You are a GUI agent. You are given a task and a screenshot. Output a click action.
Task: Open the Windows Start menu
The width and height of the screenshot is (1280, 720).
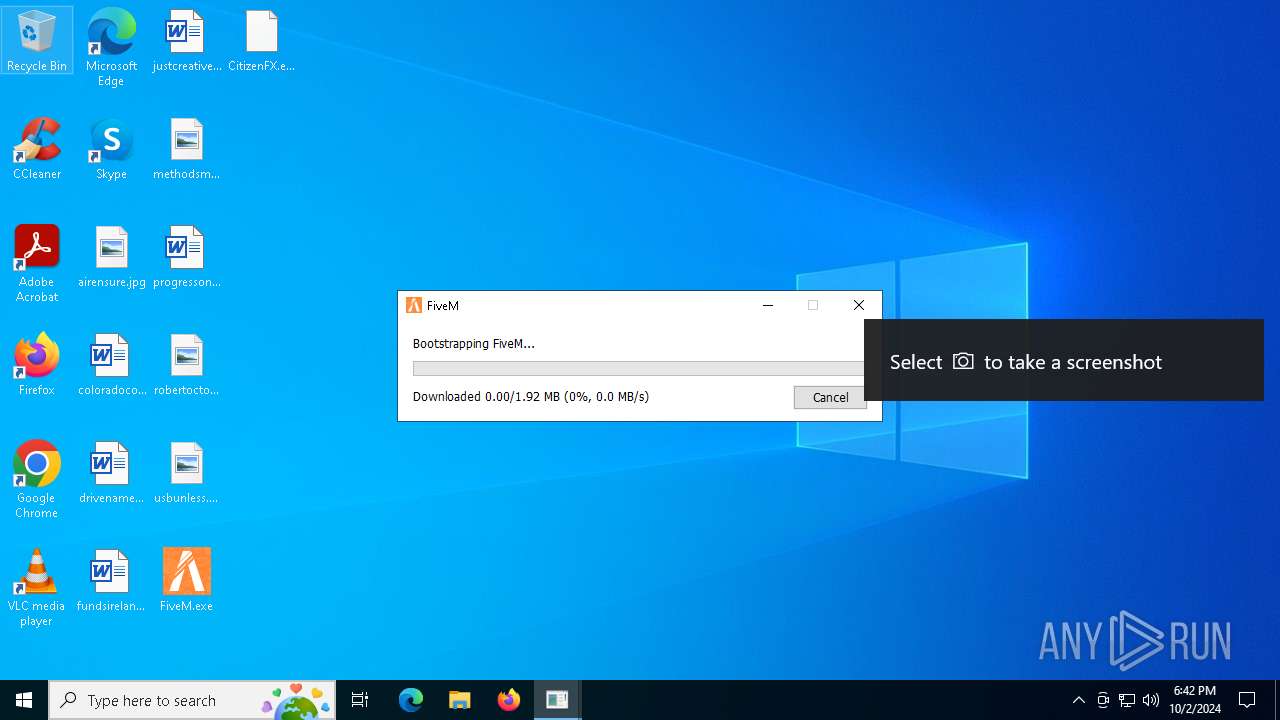24,700
